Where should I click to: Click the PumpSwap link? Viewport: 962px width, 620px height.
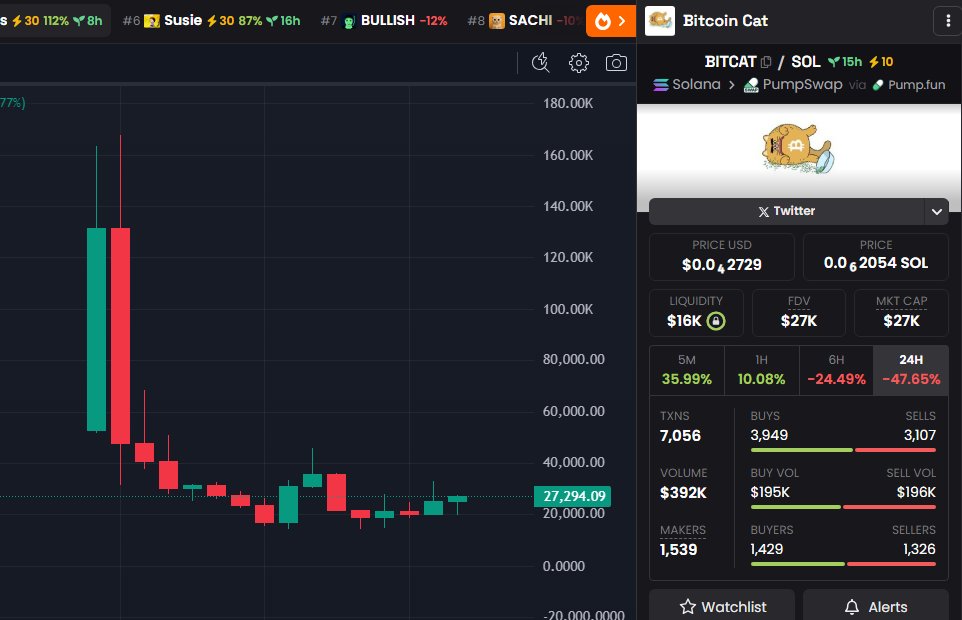pos(793,85)
